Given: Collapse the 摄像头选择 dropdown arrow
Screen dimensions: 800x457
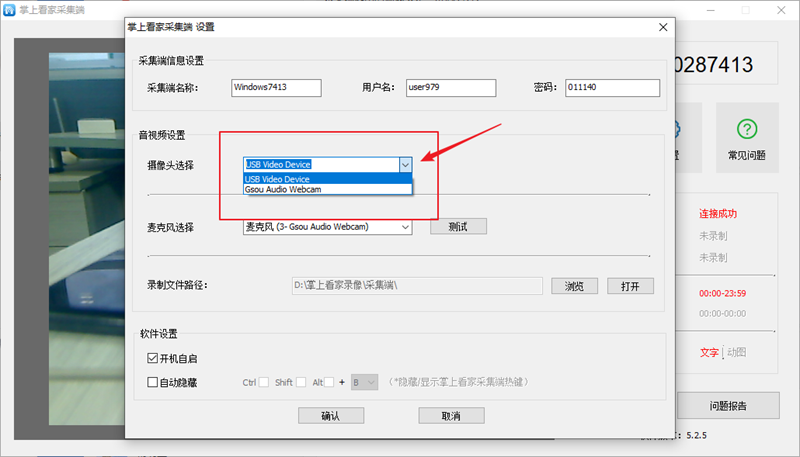Looking at the screenshot, I should (x=405, y=165).
